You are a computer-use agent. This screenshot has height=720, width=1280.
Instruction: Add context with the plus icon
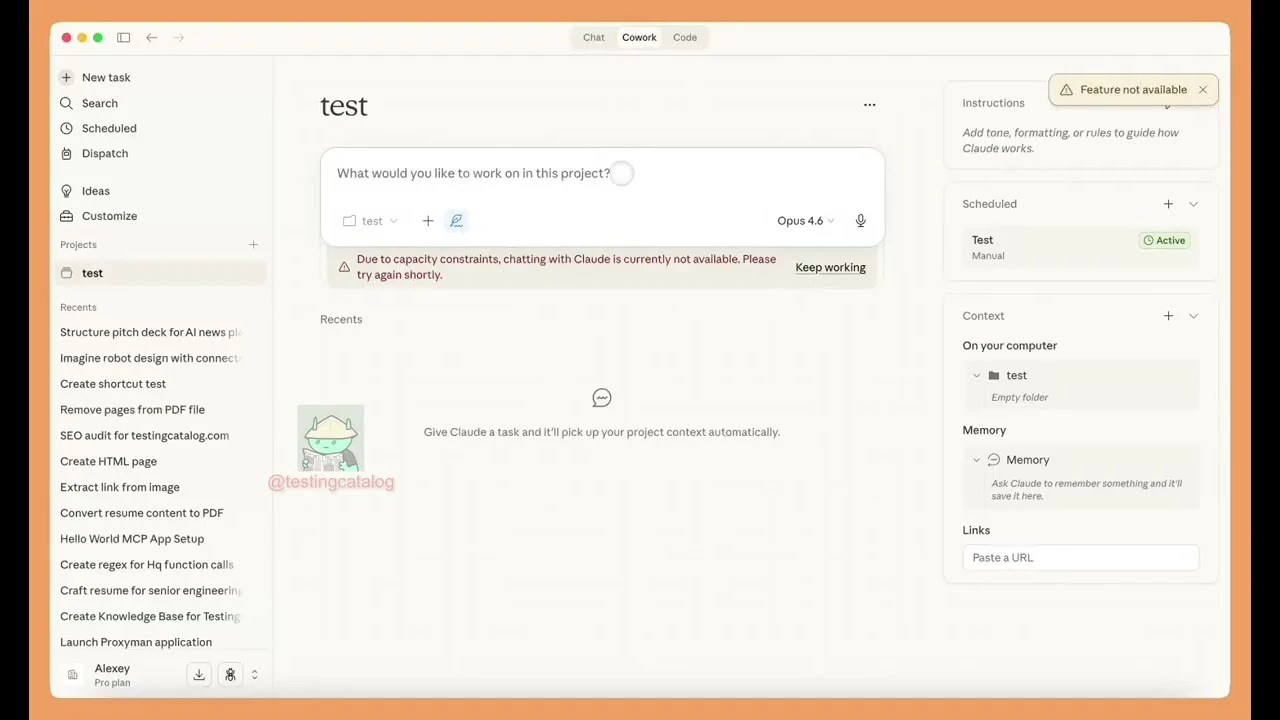coord(1168,316)
